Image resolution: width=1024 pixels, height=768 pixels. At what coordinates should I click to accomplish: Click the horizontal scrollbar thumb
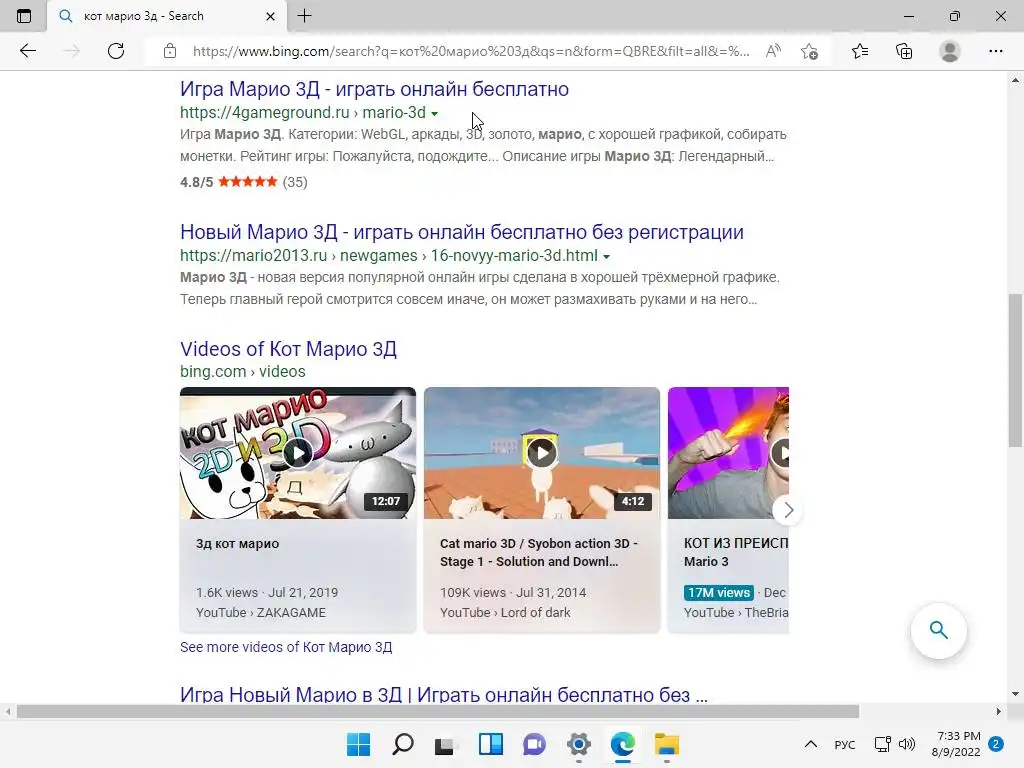[438, 711]
